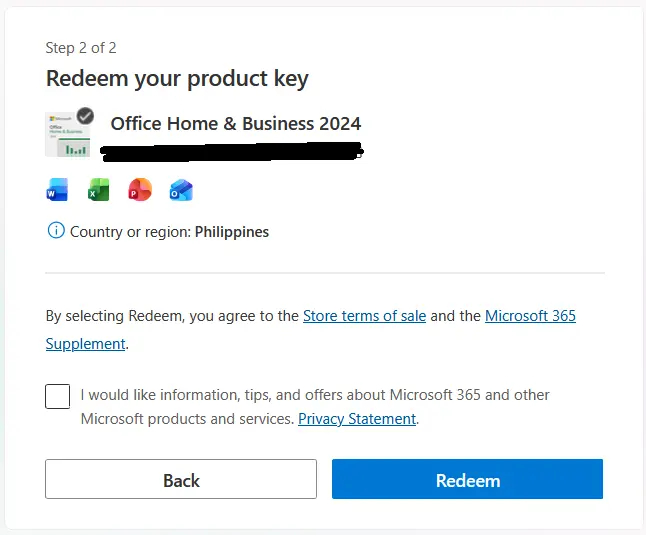This screenshot has width=646, height=535.
Task: Open the Microsoft 365 Supplement link
Action: (x=530, y=316)
